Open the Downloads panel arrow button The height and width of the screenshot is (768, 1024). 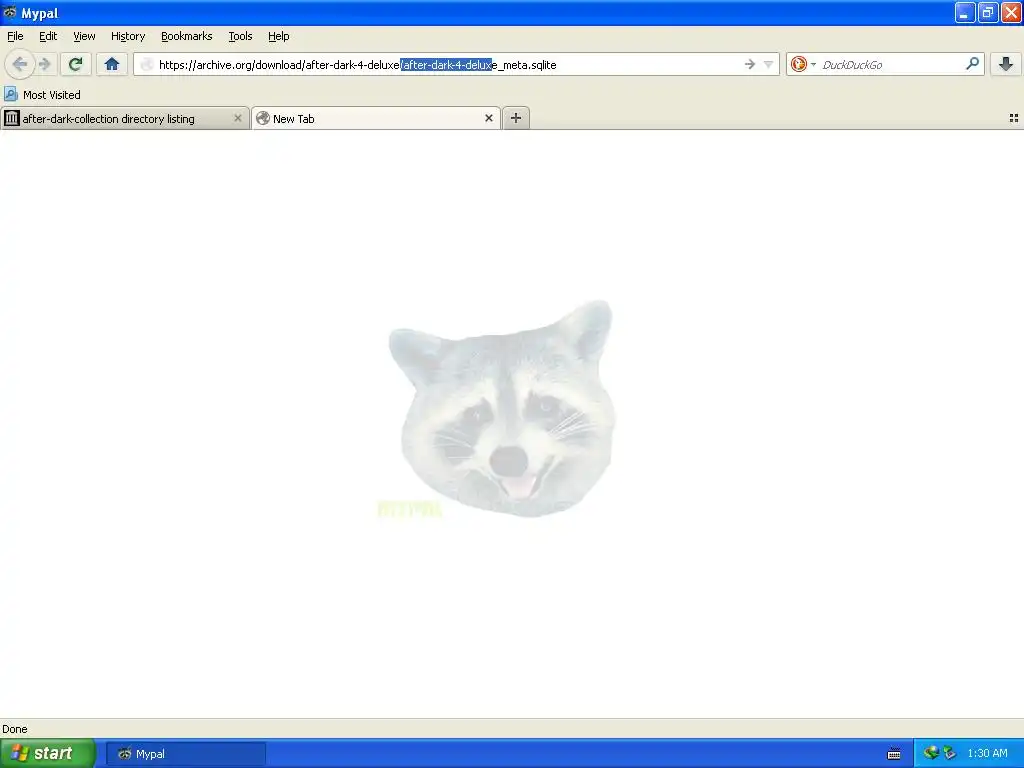coord(1006,64)
